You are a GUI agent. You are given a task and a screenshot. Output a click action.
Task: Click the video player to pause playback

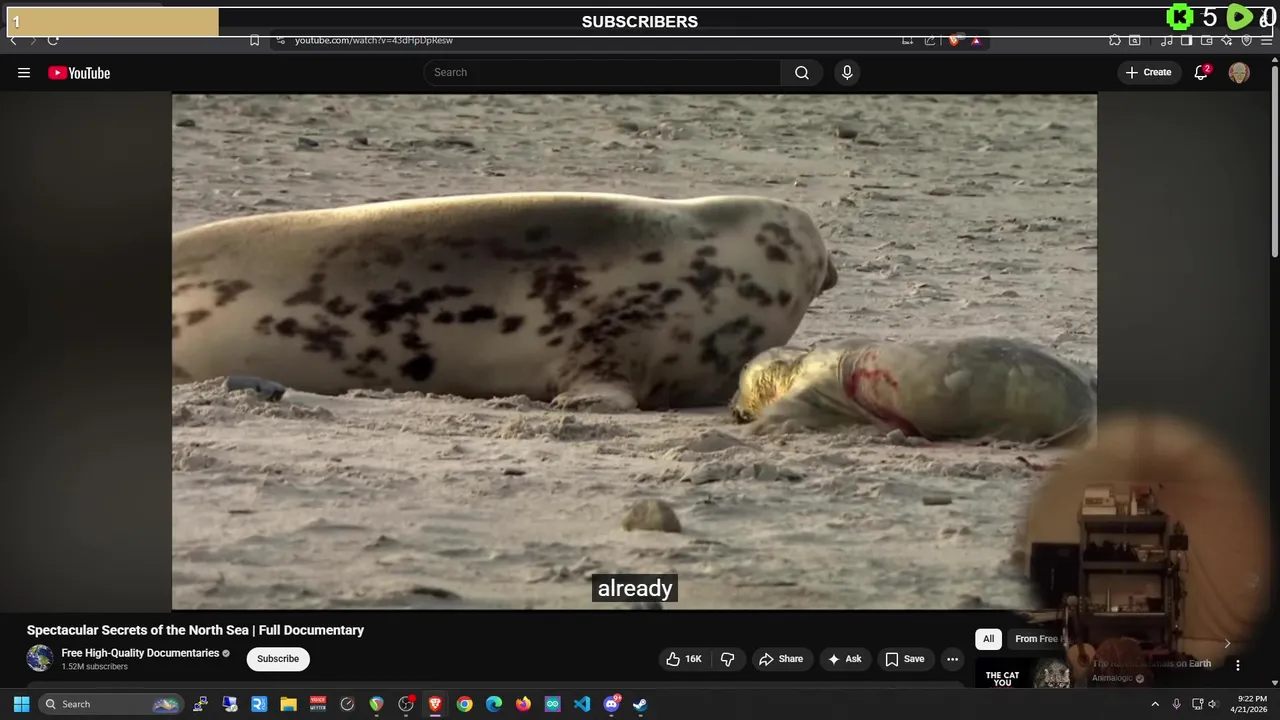[634, 352]
